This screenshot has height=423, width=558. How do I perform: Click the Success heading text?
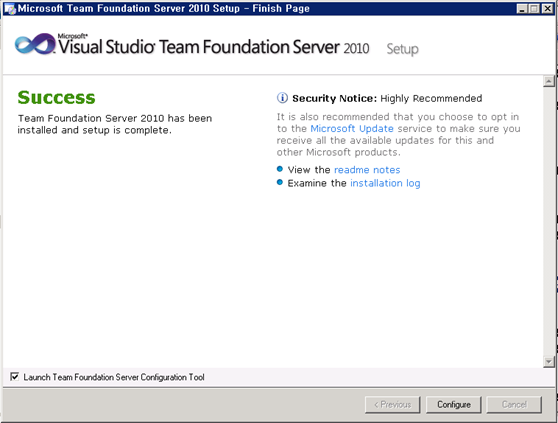[56, 97]
